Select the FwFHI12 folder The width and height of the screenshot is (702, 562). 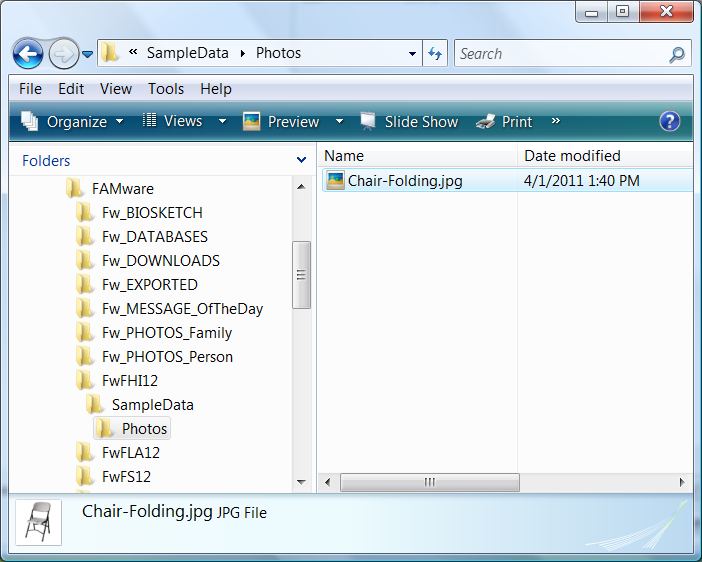[x=117, y=381]
